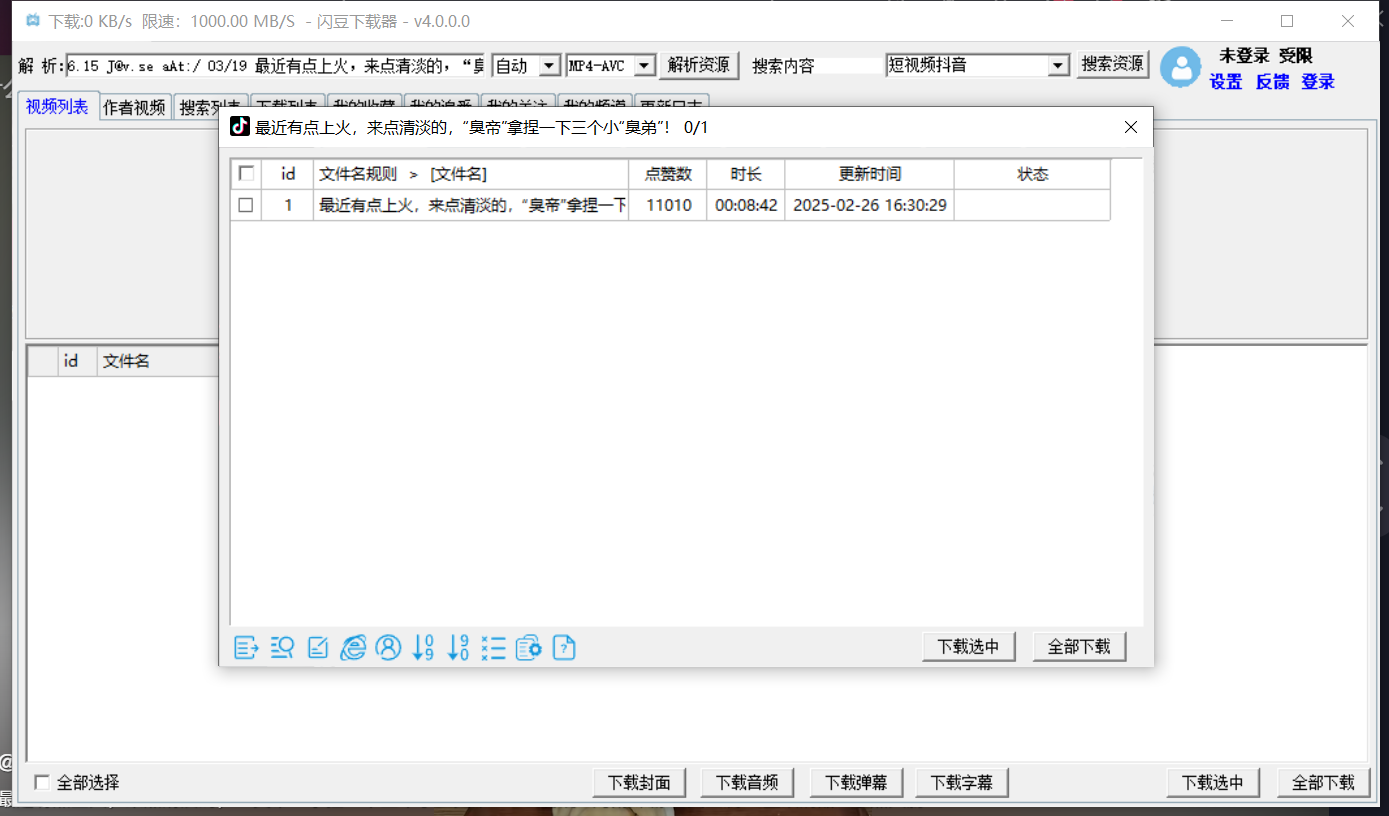
Task: Click the 文件名规则 column header
Action: [471, 174]
